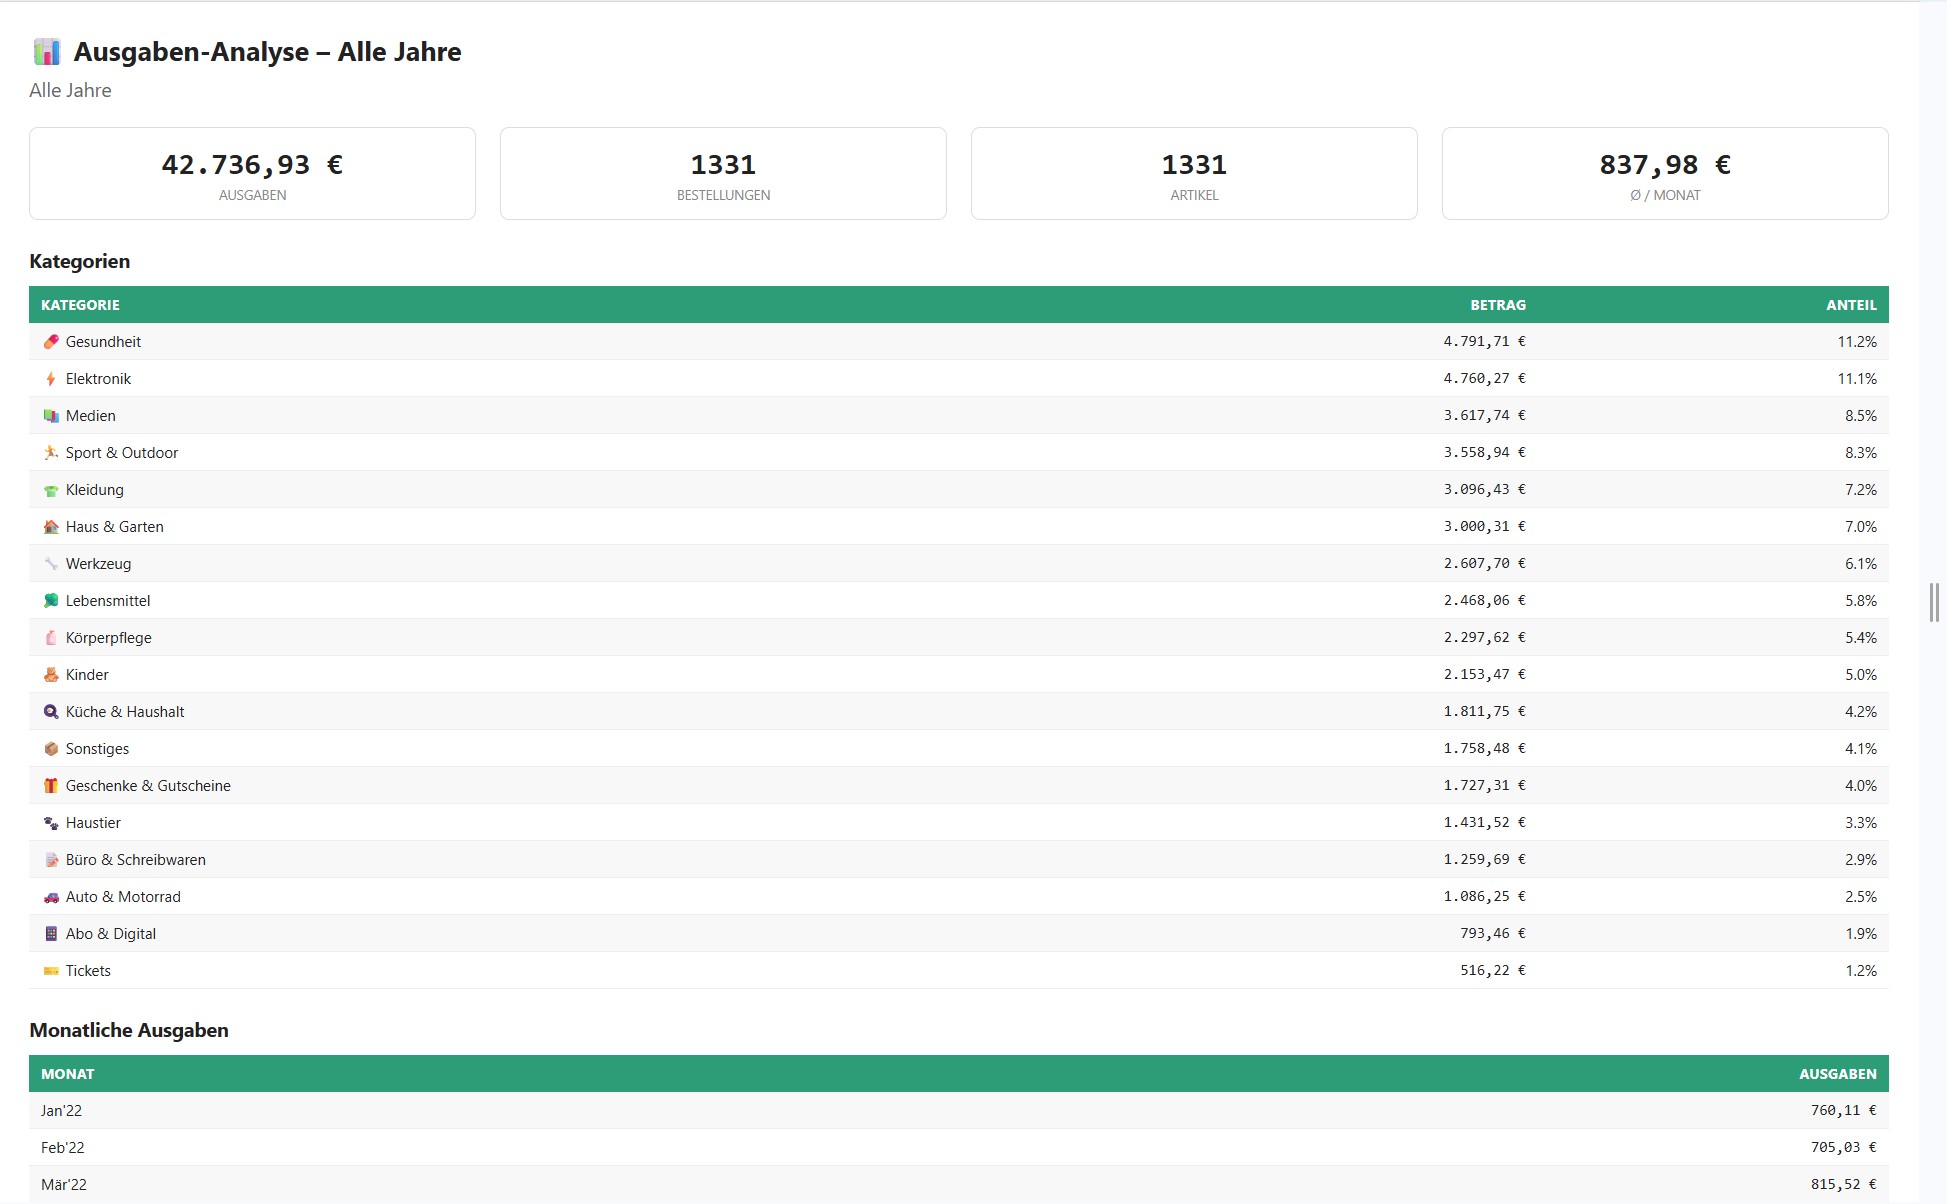Screen dimensions: 1947x1204
Task: Click the 4.791,71 € amount for Gesundheit
Action: tap(1485, 342)
